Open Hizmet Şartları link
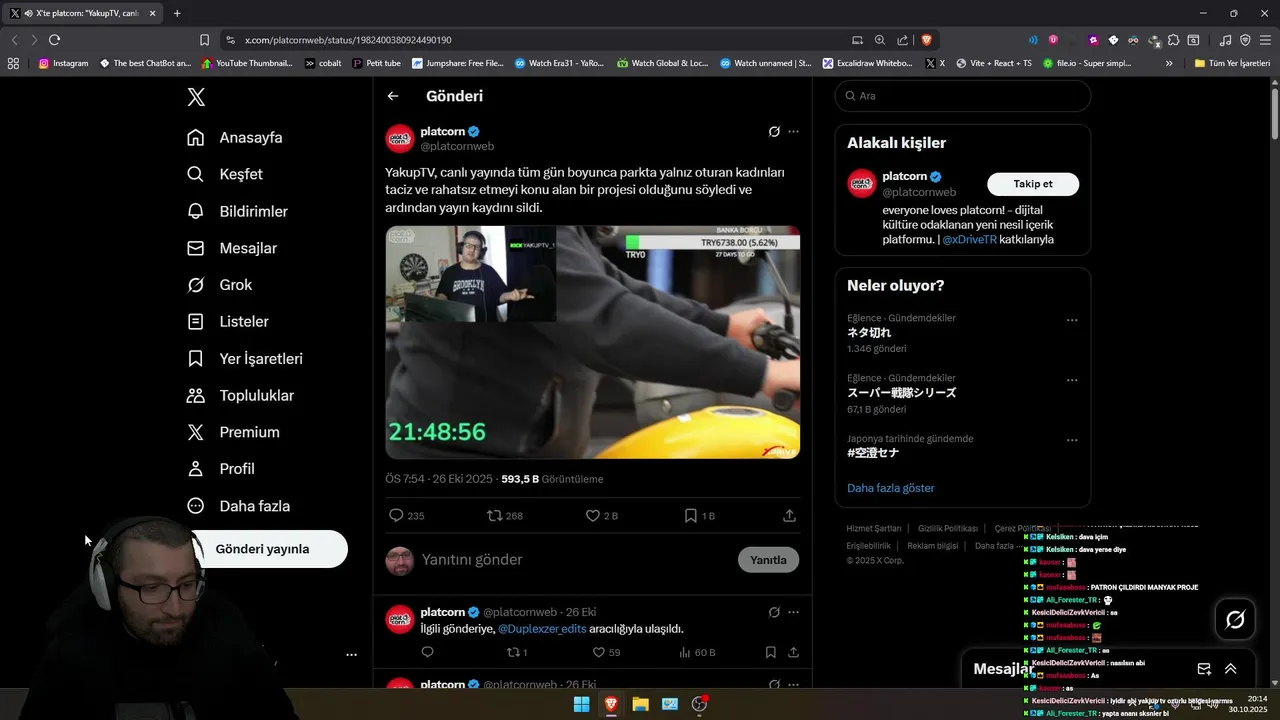Screen dimensions: 1280x720 click(x=874, y=528)
